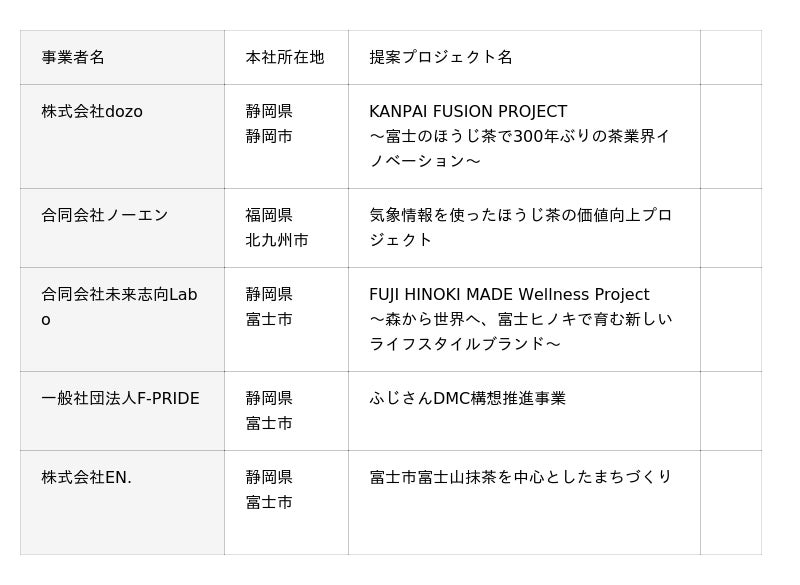This screenshot has width=800, height=585.
Task: Click the 本社所在地 column header
Action: tap(285, 57)
